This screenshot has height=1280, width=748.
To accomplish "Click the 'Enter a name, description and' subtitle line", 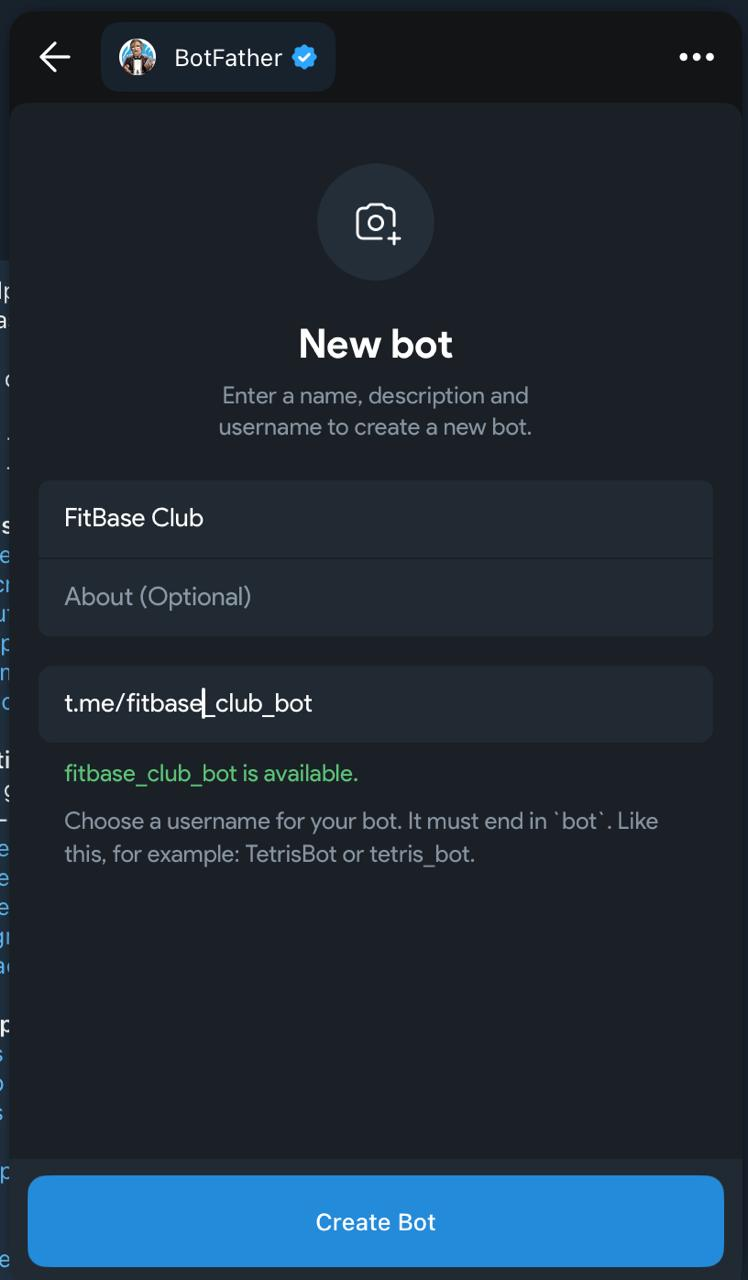I will point(376,396).
